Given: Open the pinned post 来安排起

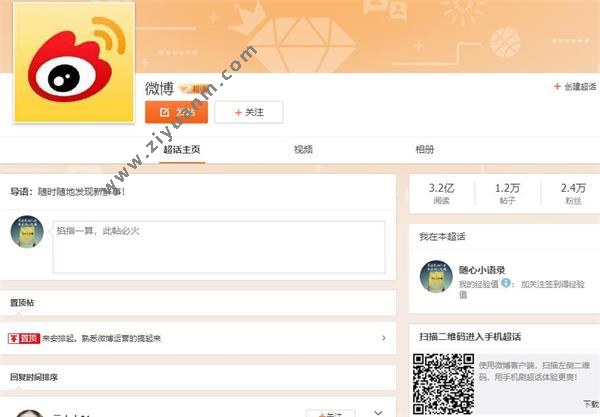Looking at the screenshot, I should click(102, 338).
